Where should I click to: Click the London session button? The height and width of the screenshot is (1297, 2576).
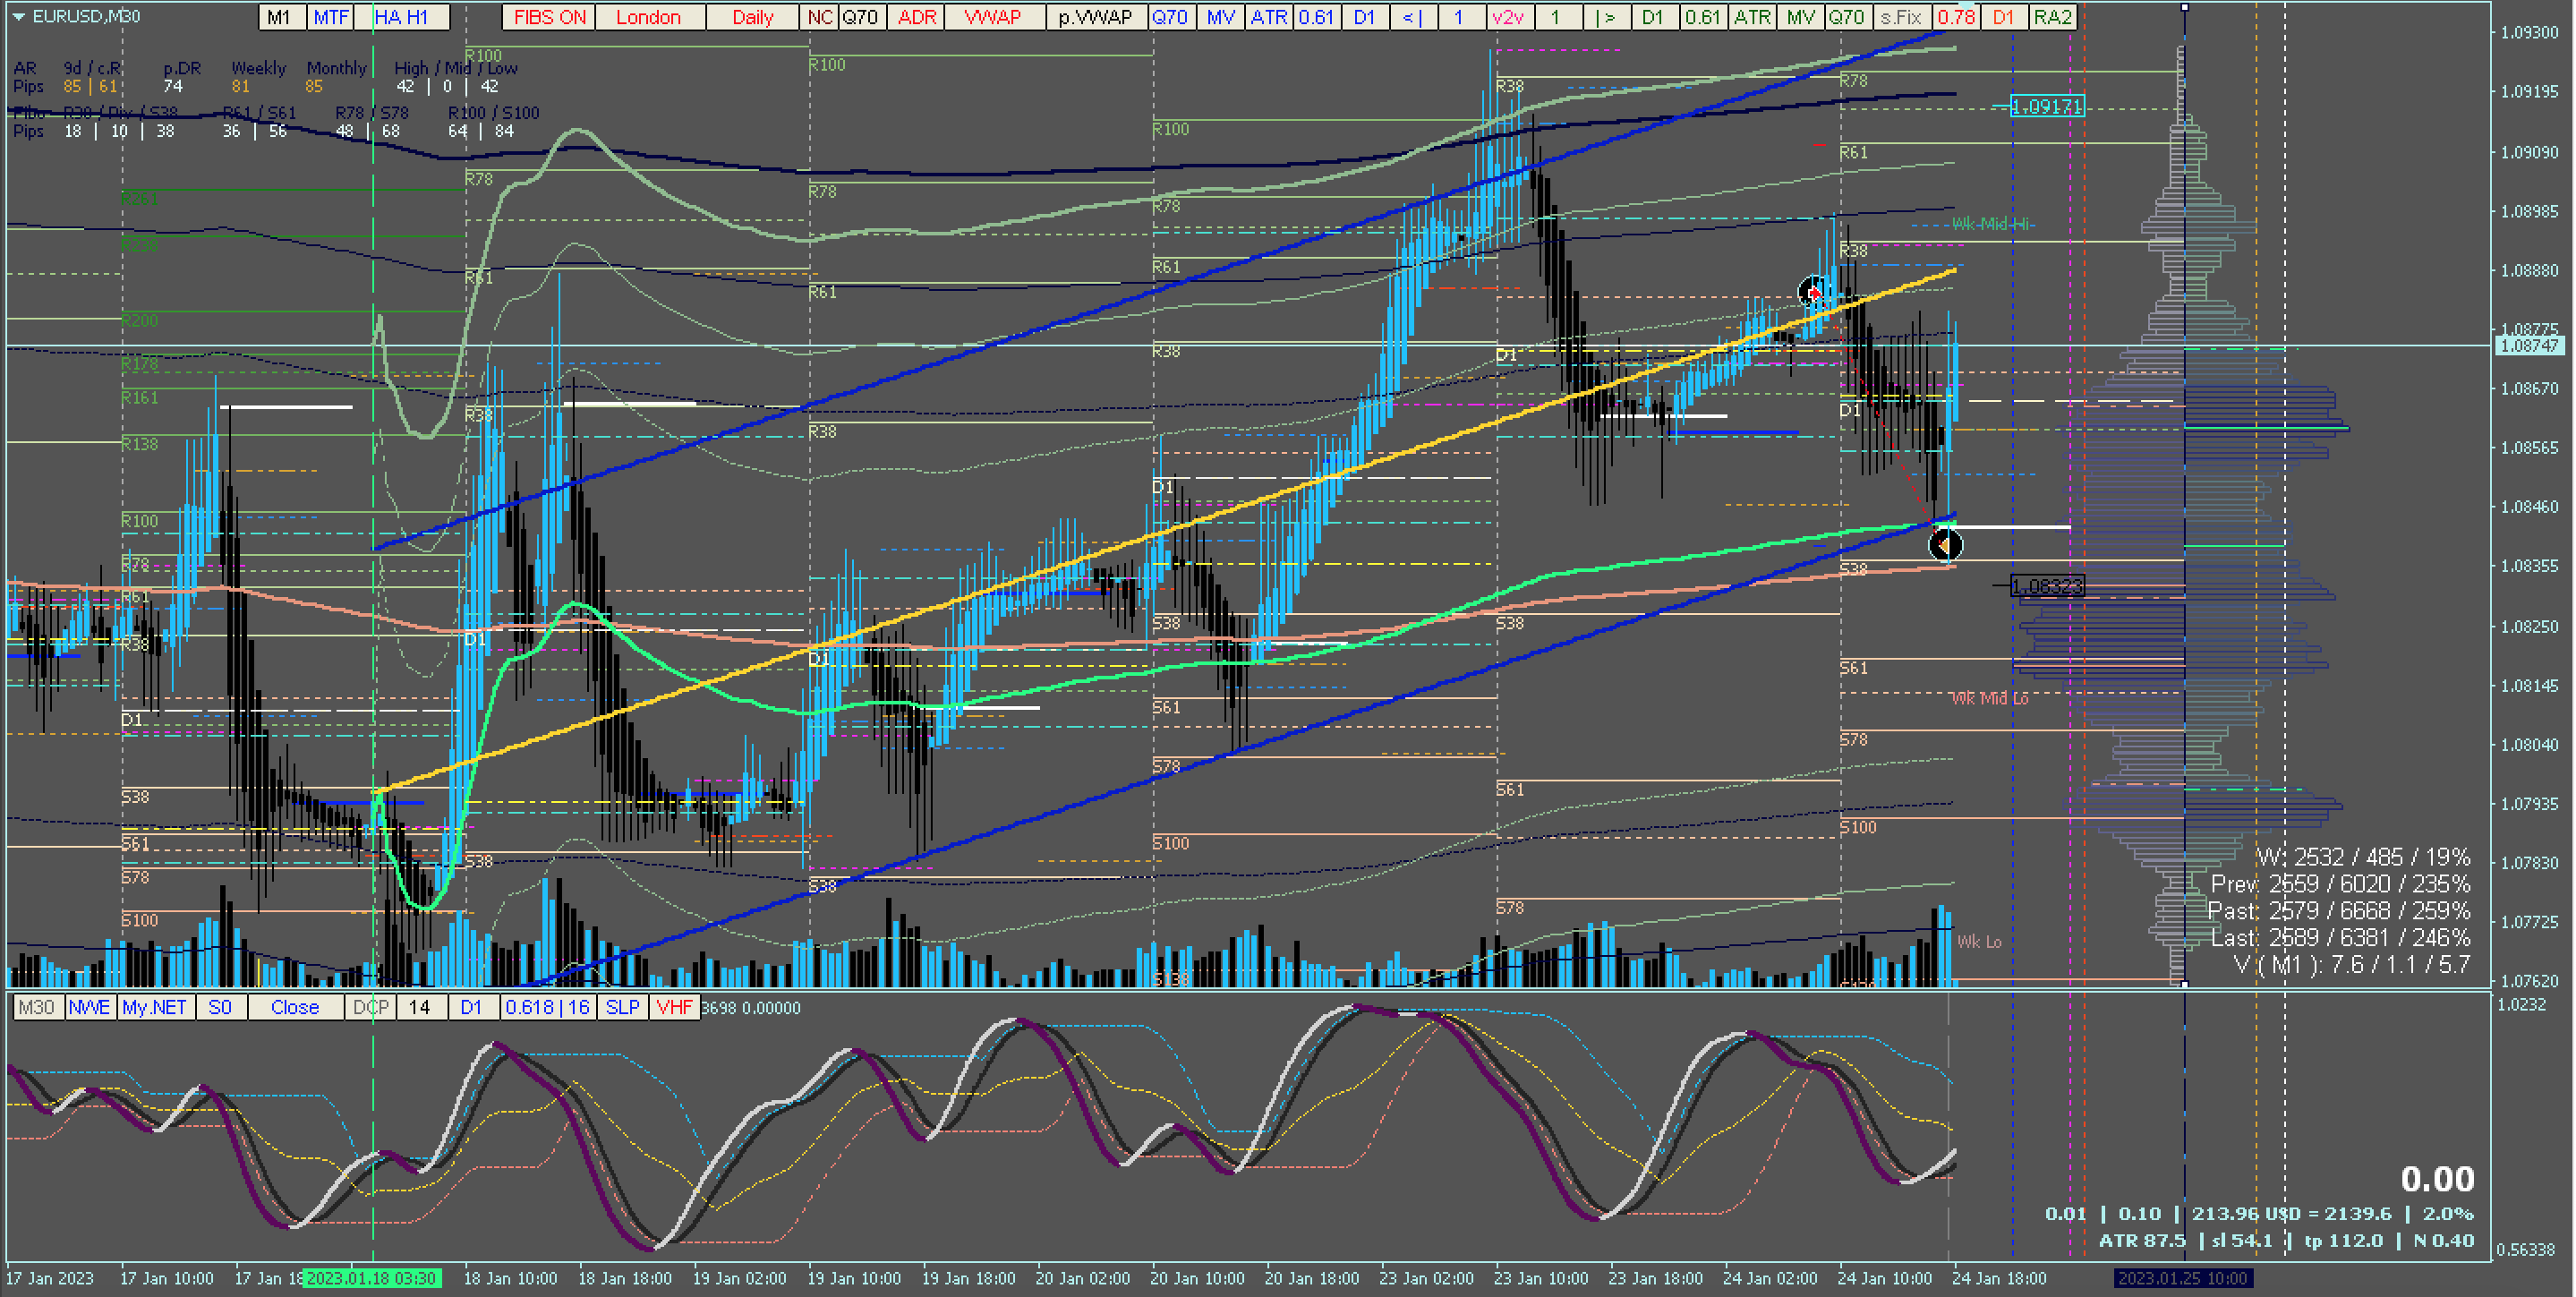coord(648,17)
